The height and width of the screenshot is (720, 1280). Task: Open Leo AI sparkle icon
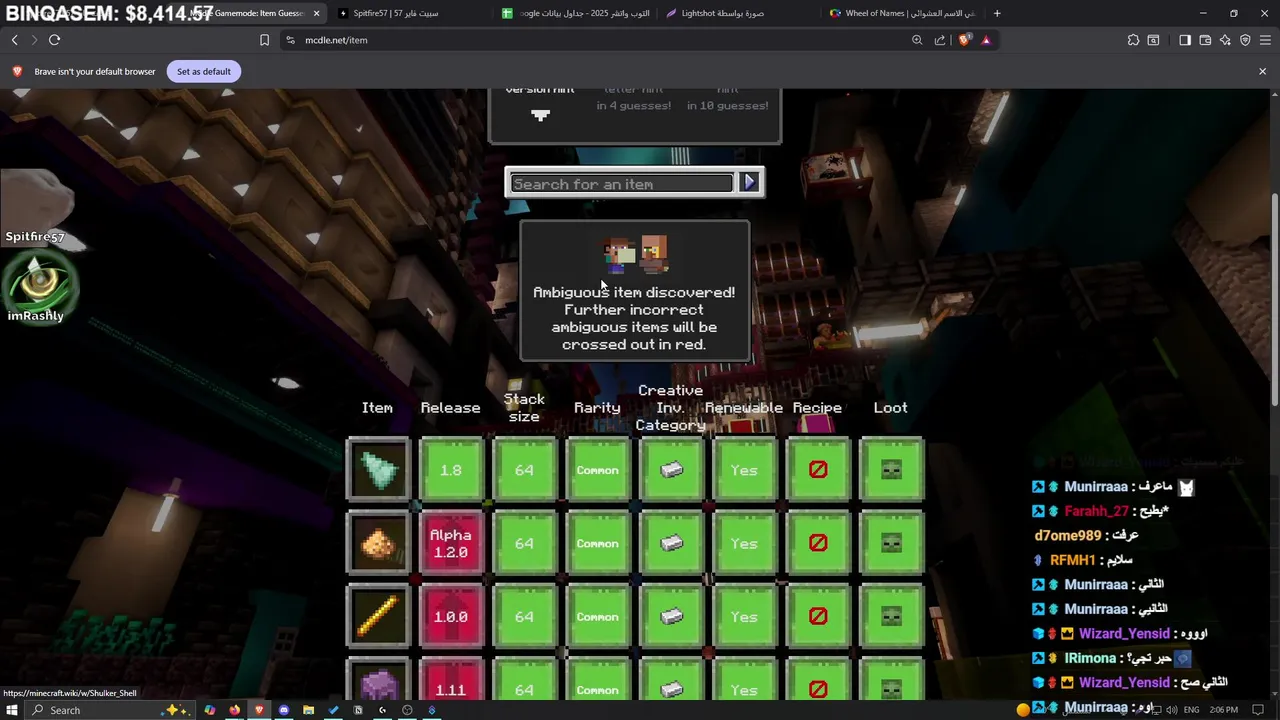[1225, 40]
